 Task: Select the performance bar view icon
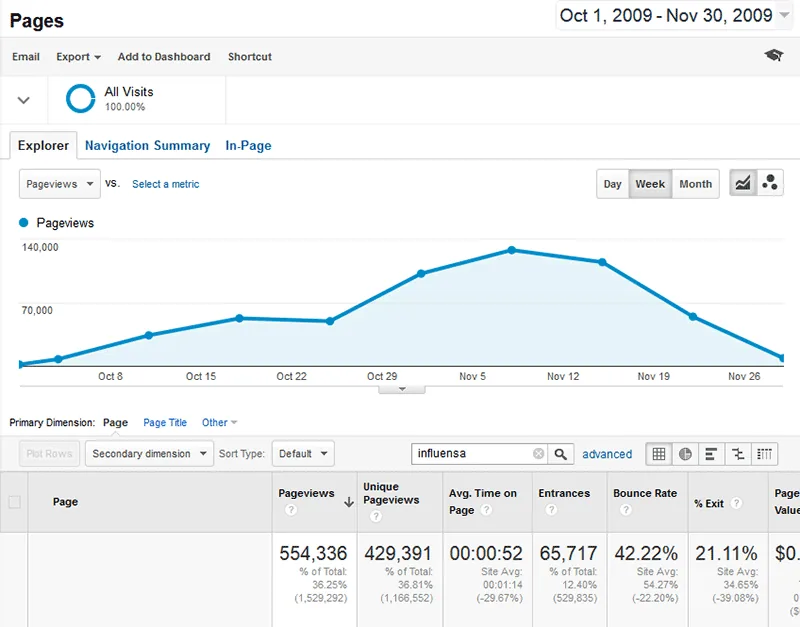click(711, 454)
